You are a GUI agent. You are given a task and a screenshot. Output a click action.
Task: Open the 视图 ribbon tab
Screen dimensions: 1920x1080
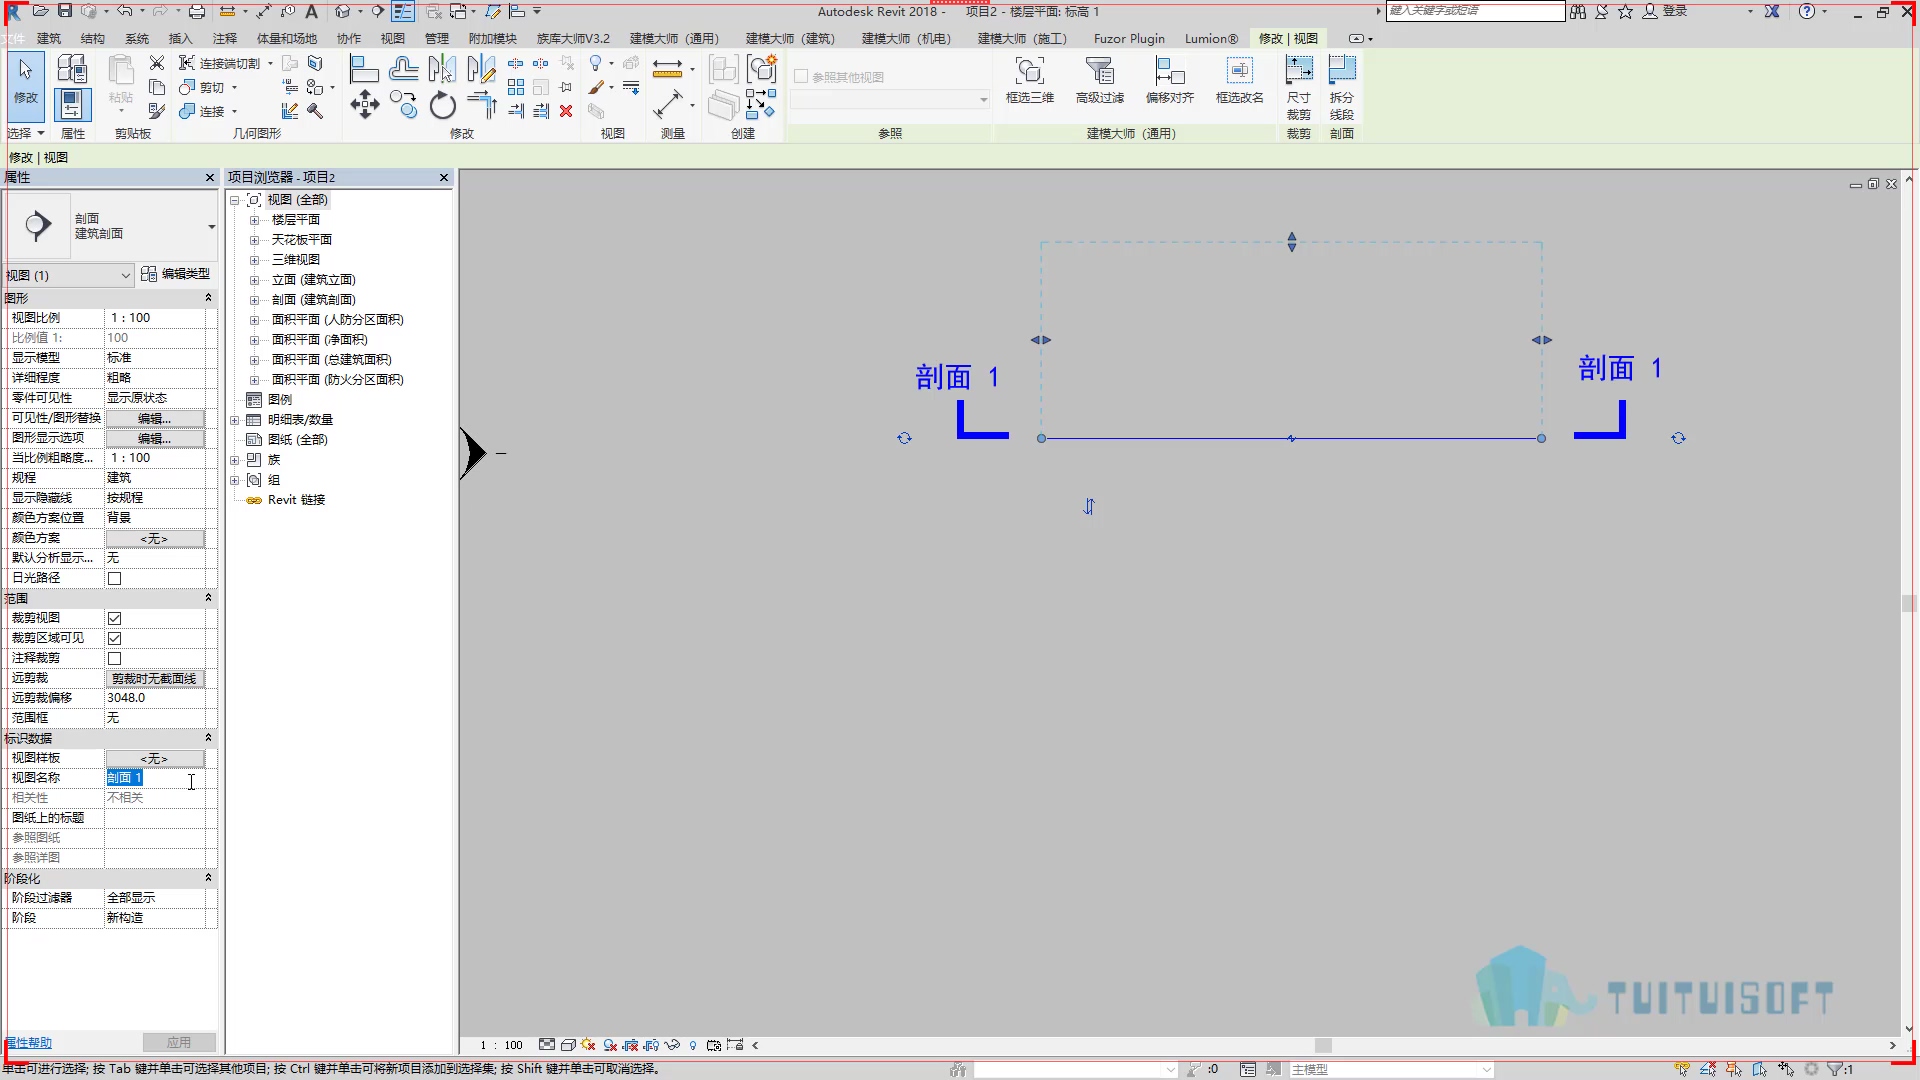coord(392,38)
